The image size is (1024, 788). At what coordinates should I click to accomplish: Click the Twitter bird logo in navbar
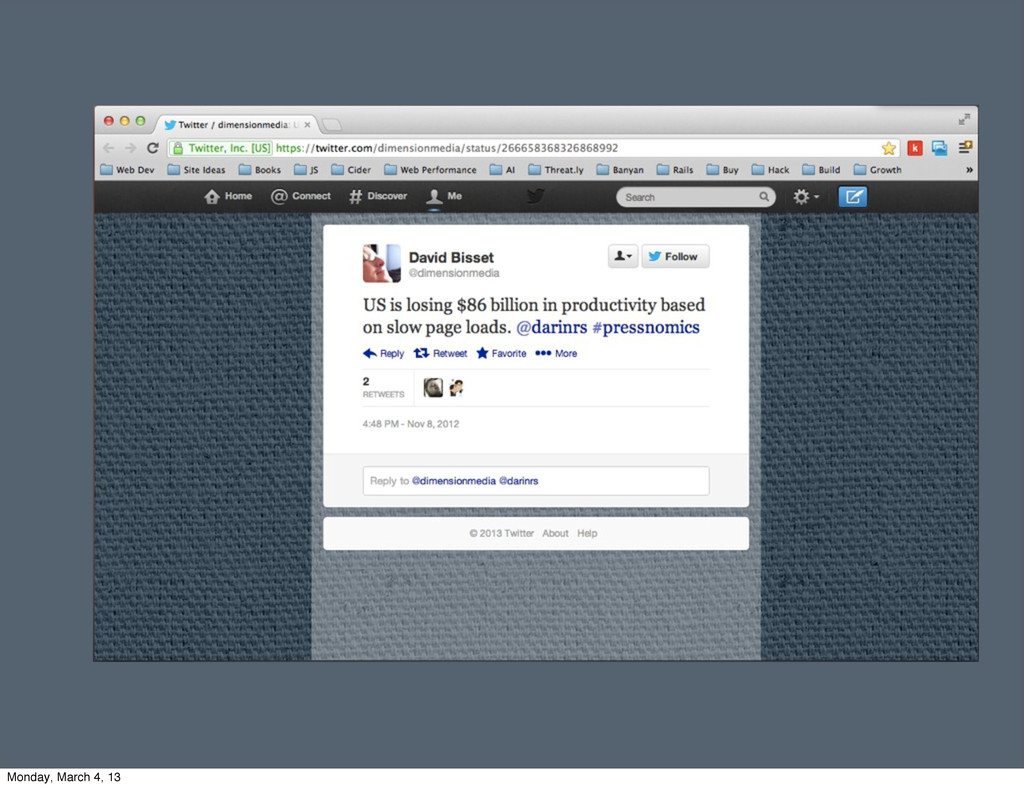pos(536,196)
